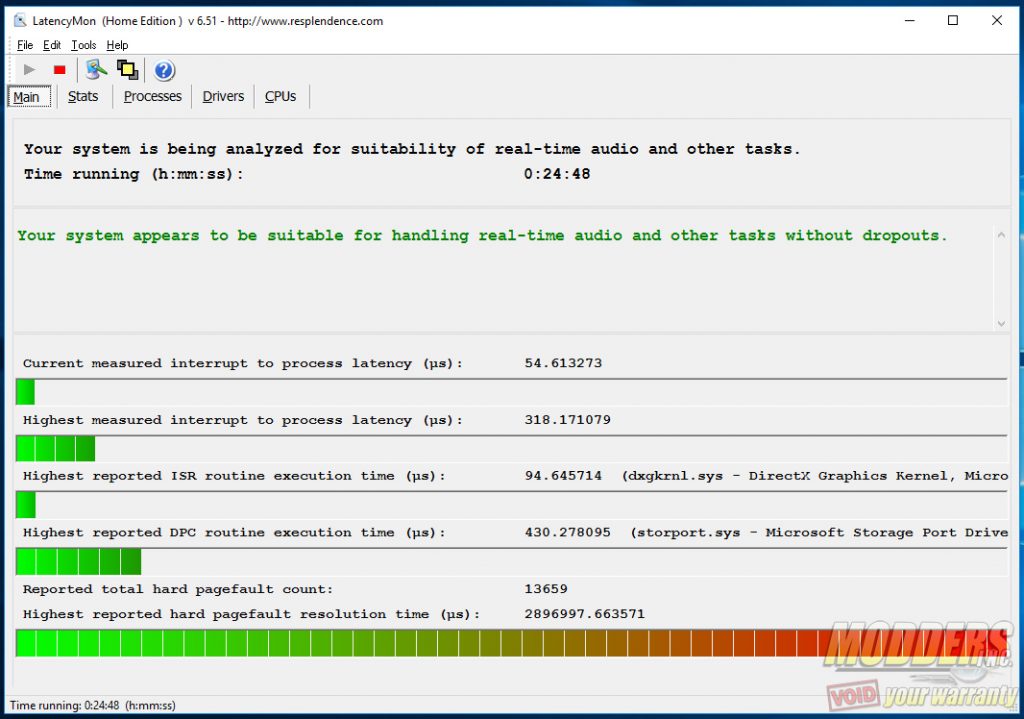Open the blue help question mark icon
Image resolution: width=1024 pixels, height=719 pixels.
[164, 70]
